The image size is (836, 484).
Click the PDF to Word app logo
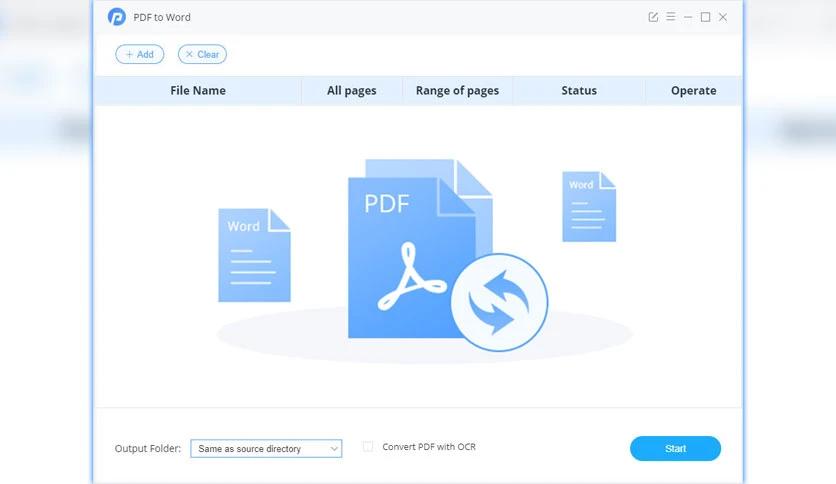coord(117,17)
